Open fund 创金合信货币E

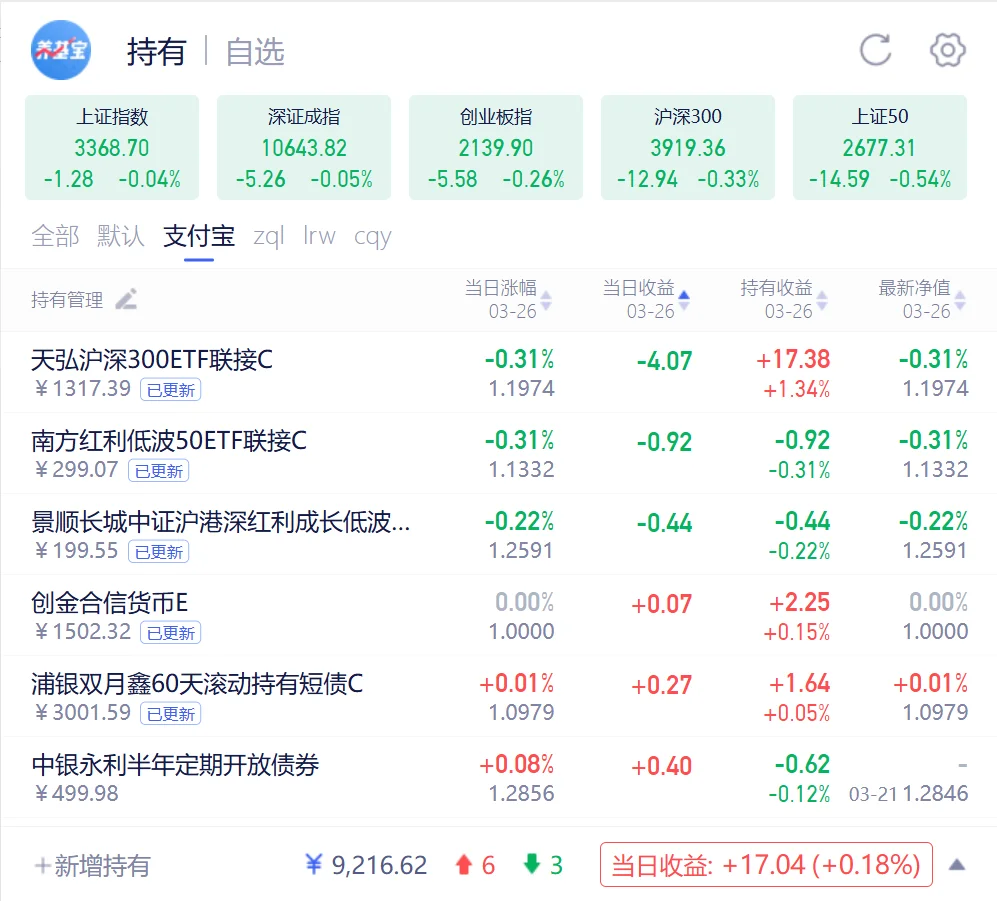(109, 603)
